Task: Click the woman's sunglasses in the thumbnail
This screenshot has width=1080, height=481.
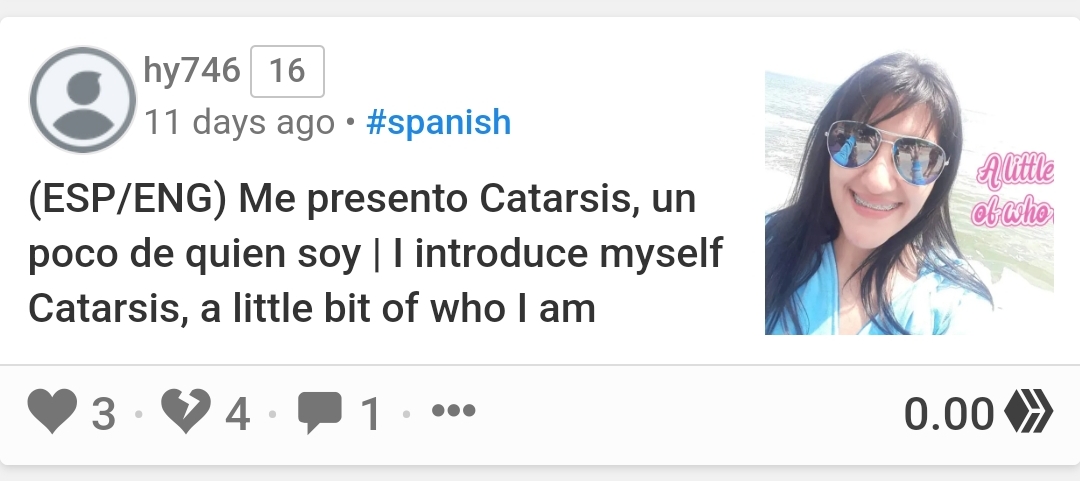Action: click(x=886, y=153)
